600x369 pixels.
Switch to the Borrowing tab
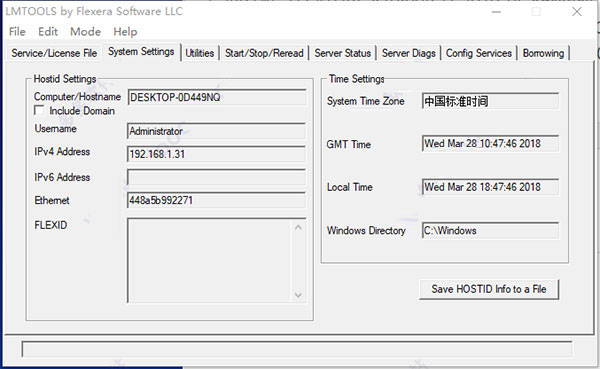pos(543,53)
